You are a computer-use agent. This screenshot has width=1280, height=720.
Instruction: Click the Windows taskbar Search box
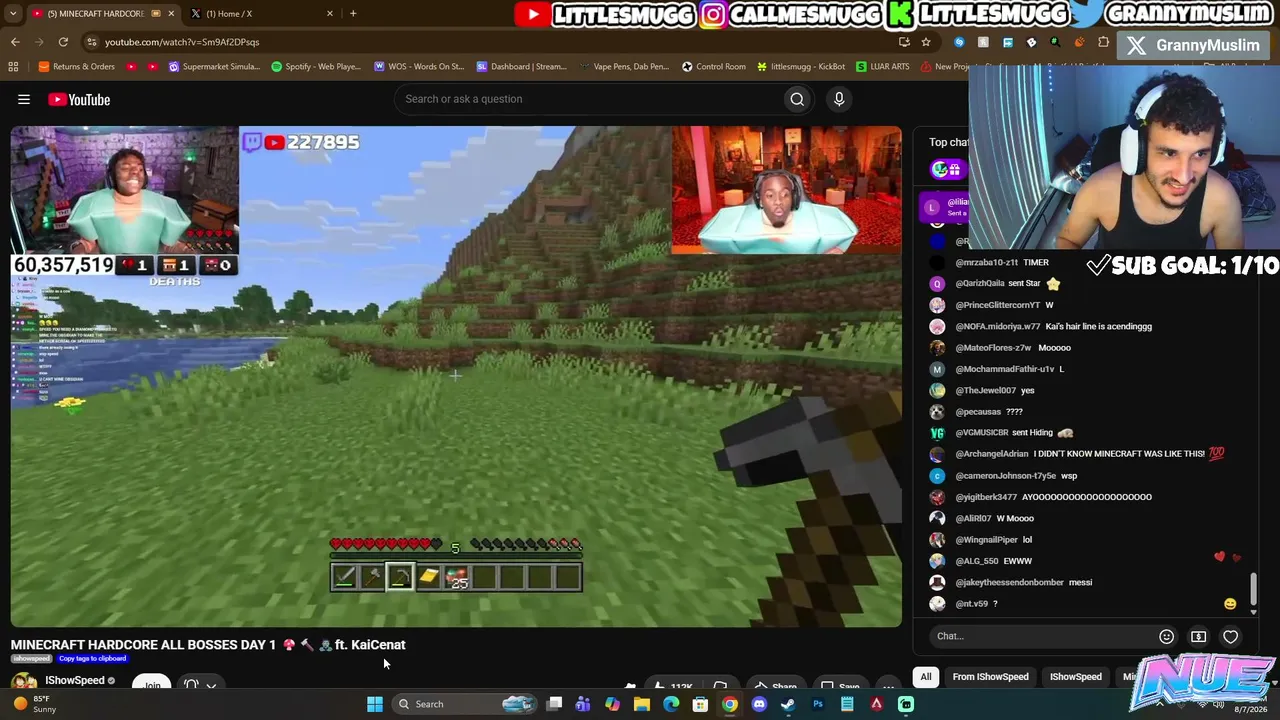click(x=465, y=704)
